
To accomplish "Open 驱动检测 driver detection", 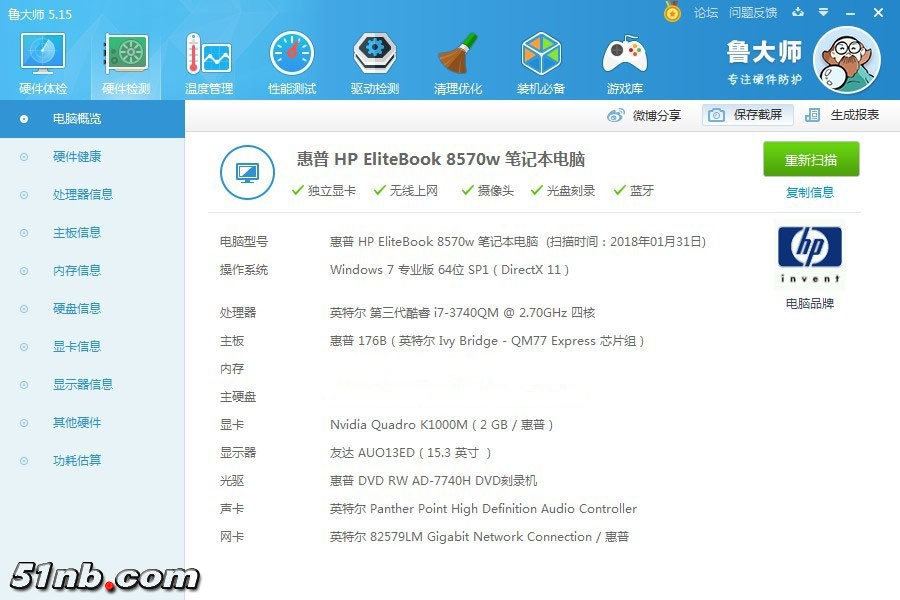I will [375, 63].
